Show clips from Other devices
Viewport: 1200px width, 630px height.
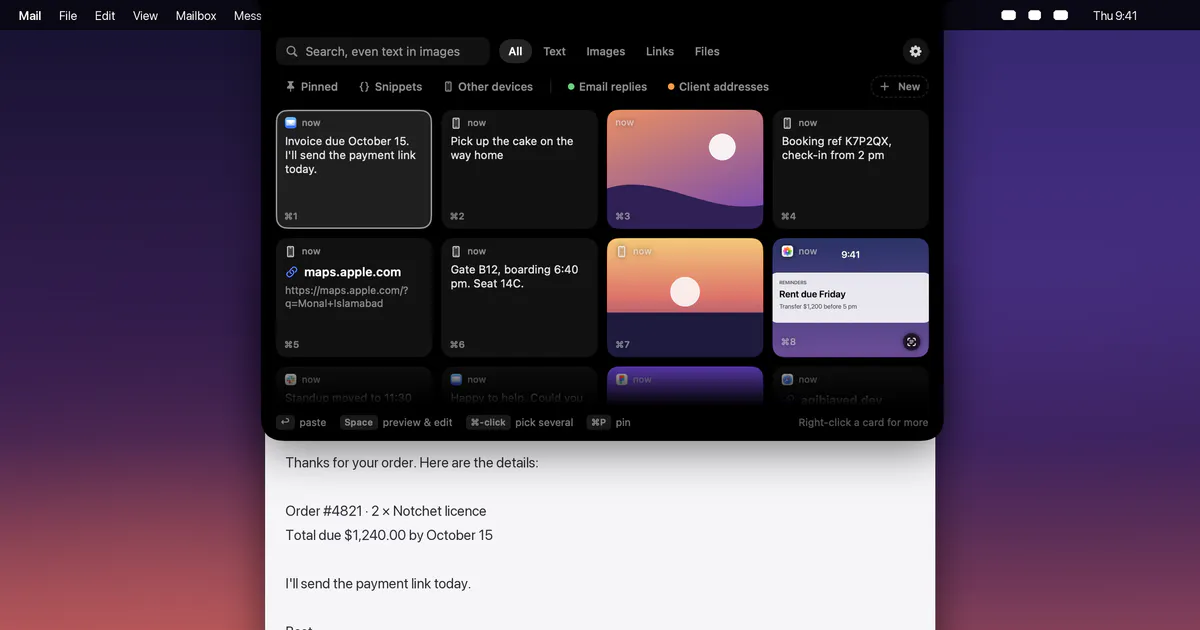pyautogui.click(x=488, y=87)
